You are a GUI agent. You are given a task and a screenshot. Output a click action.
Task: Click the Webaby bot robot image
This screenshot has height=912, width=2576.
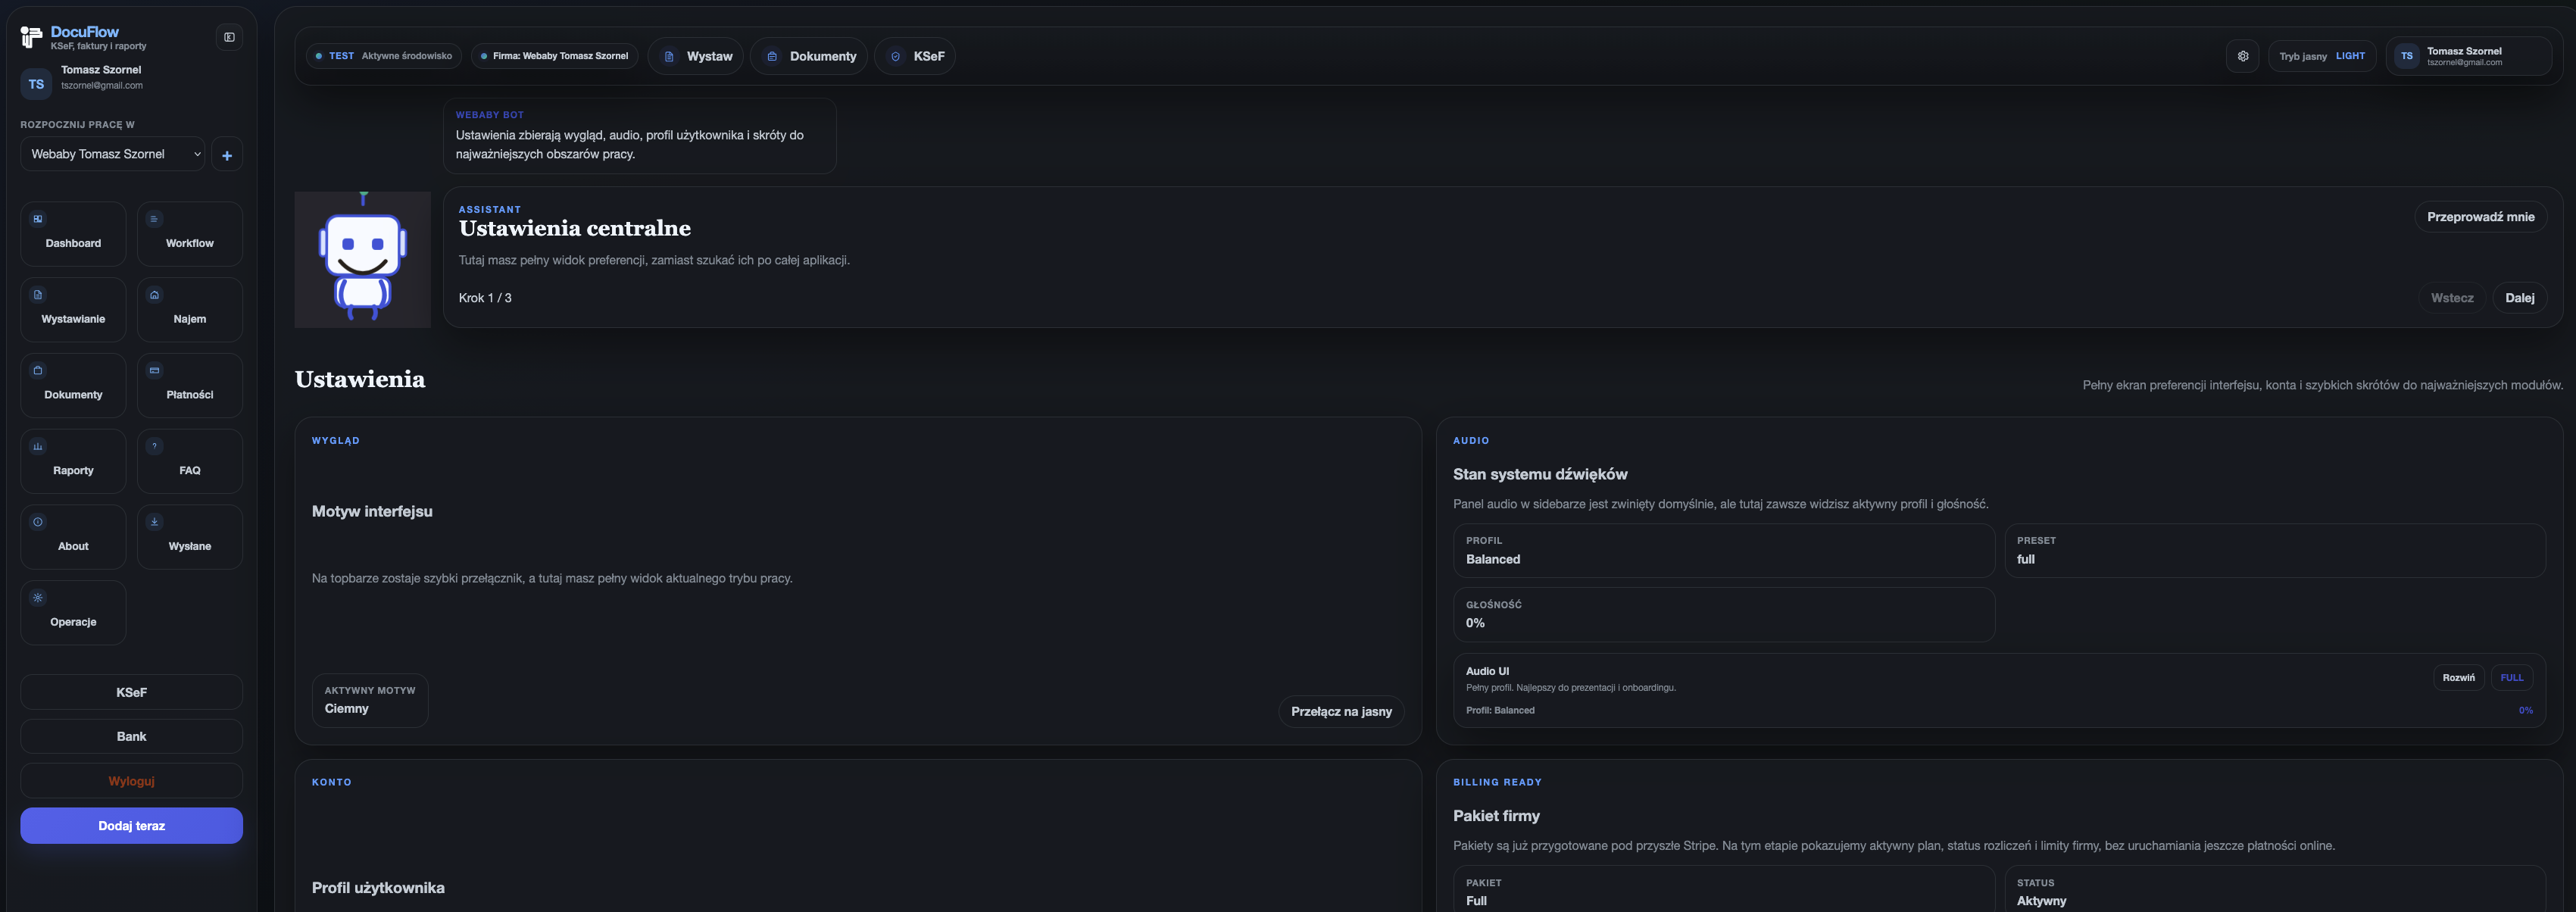[x=362, y=259]
